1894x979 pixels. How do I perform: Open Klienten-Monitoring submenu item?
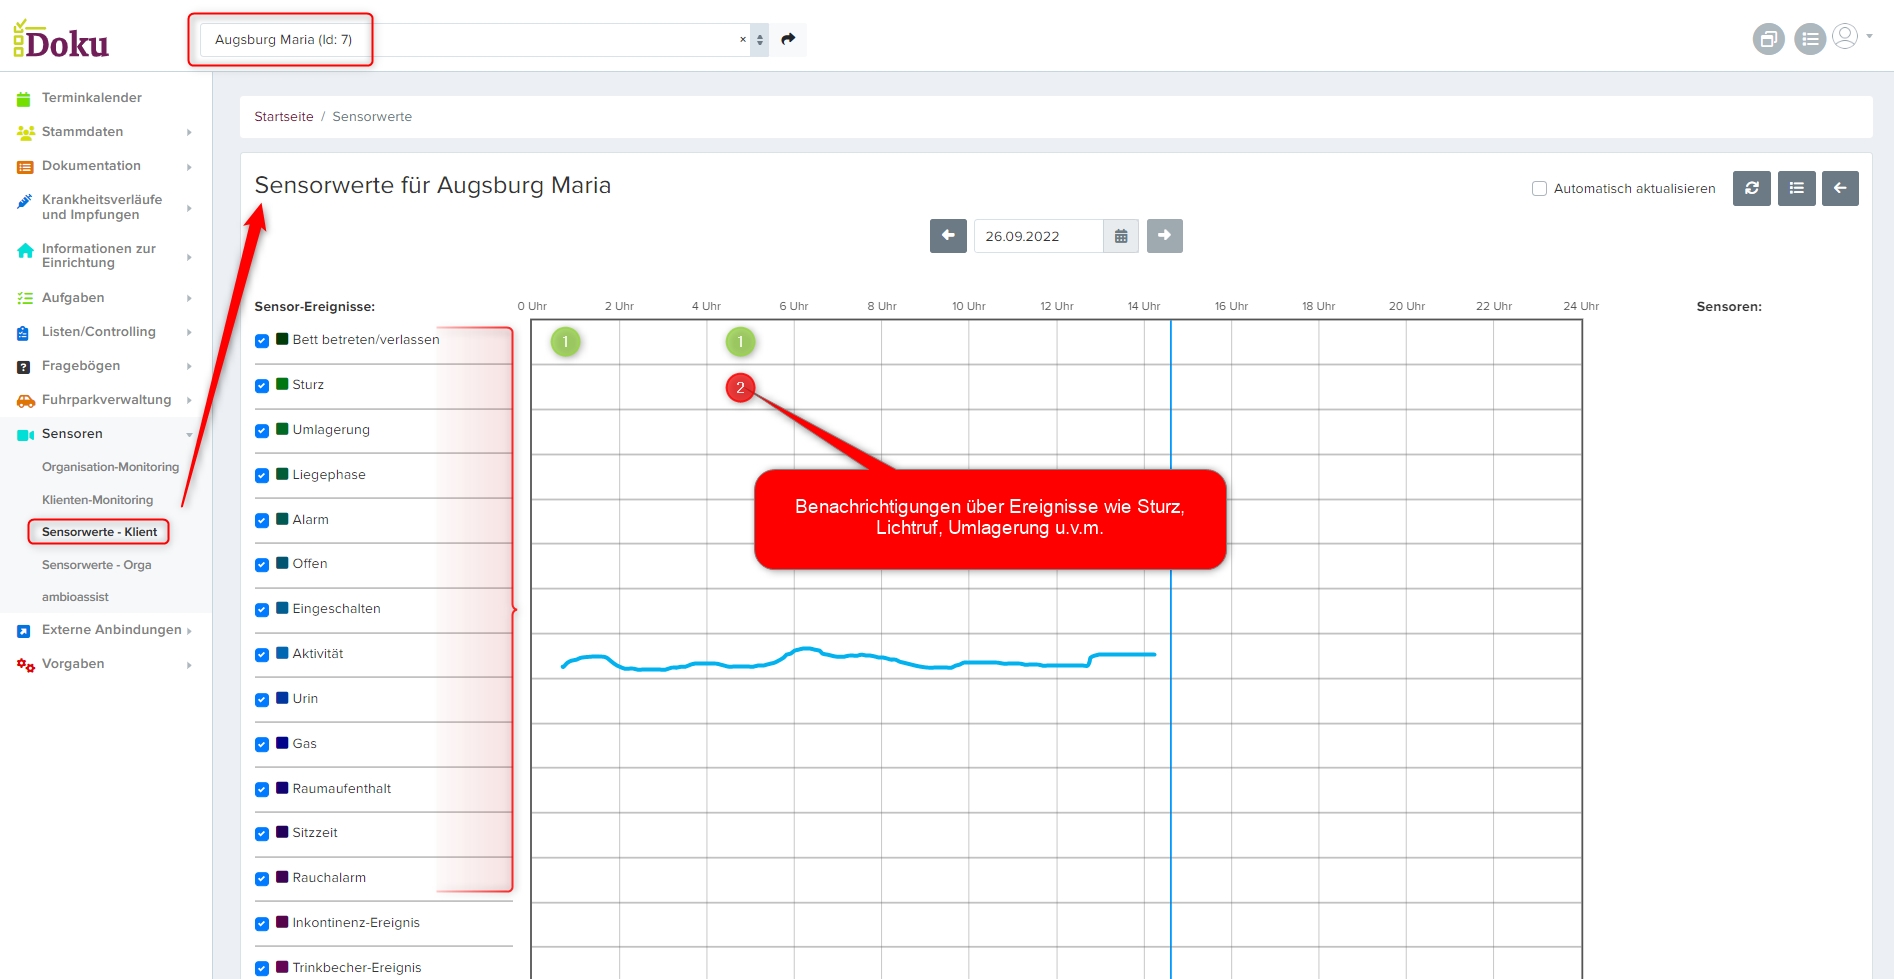tap(98, 500)
